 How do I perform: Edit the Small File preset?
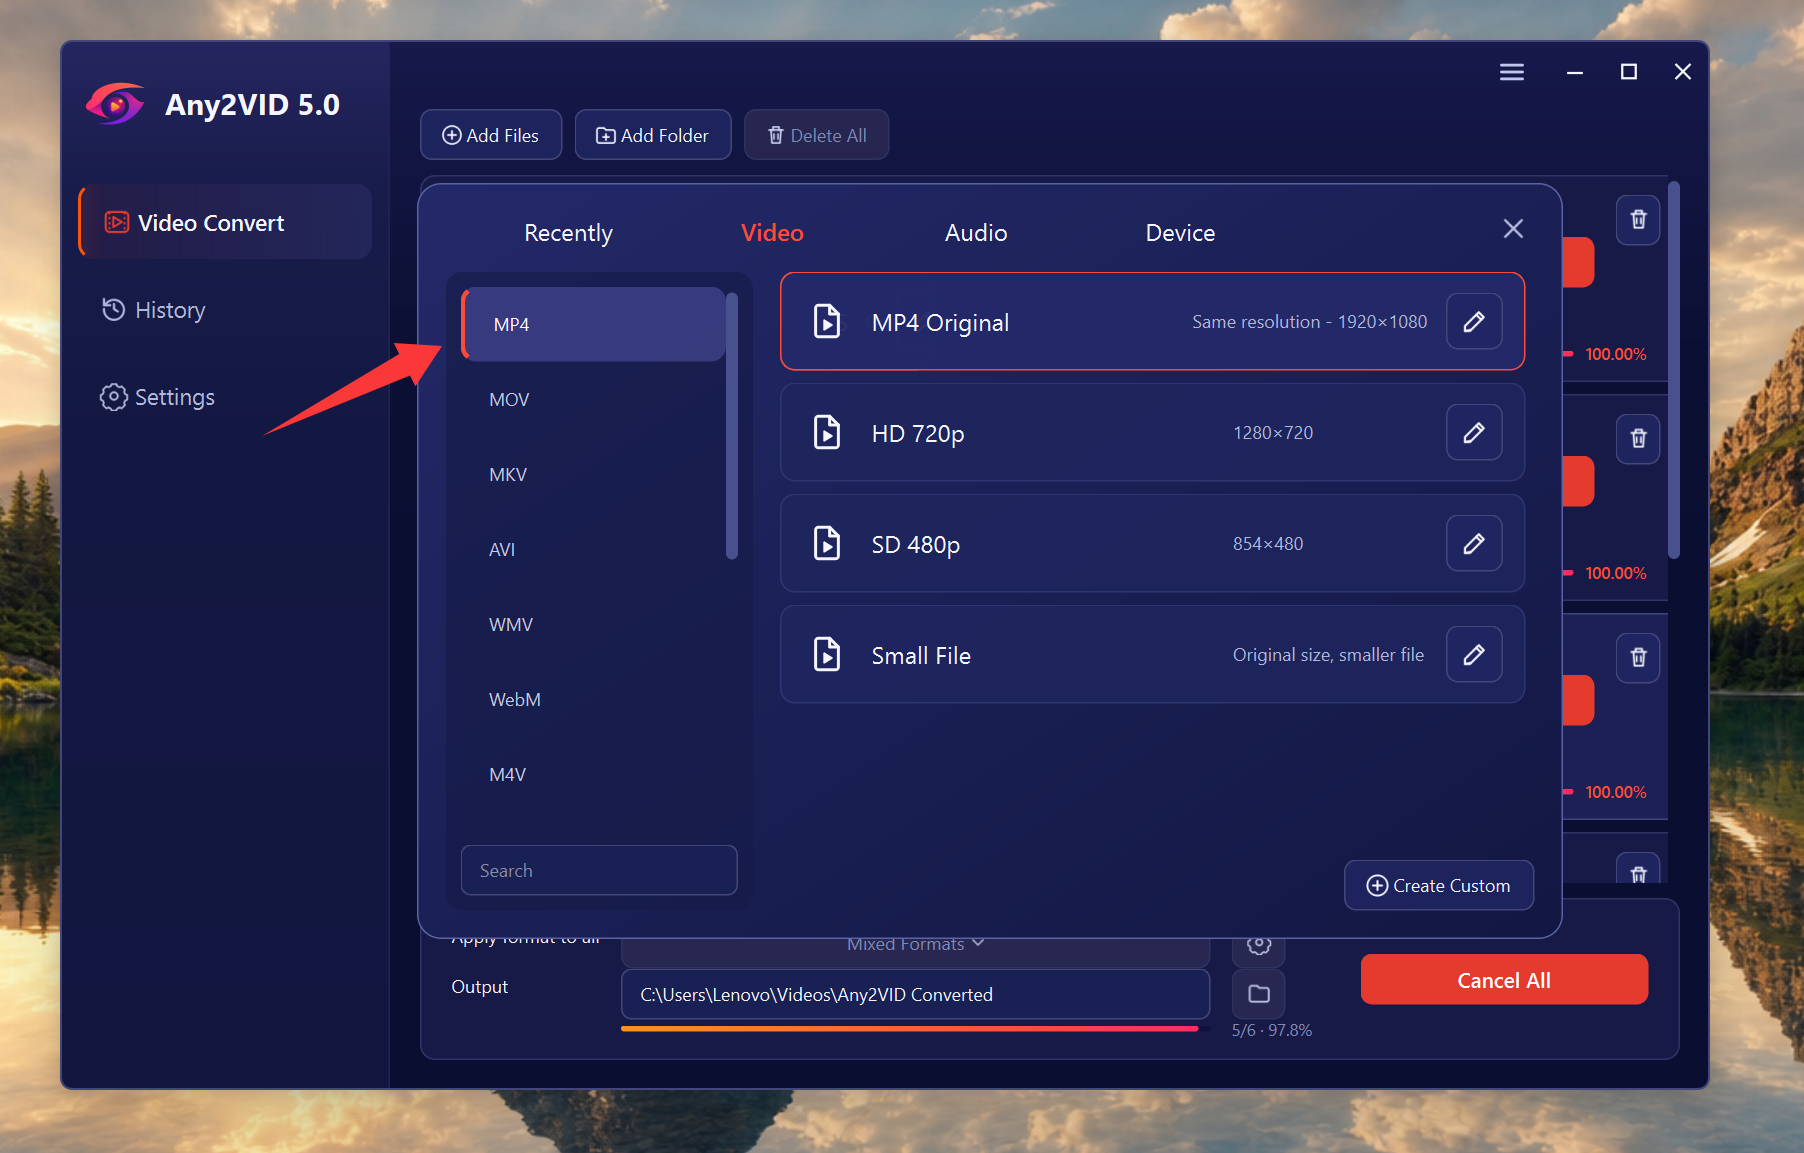(1474, 655)
